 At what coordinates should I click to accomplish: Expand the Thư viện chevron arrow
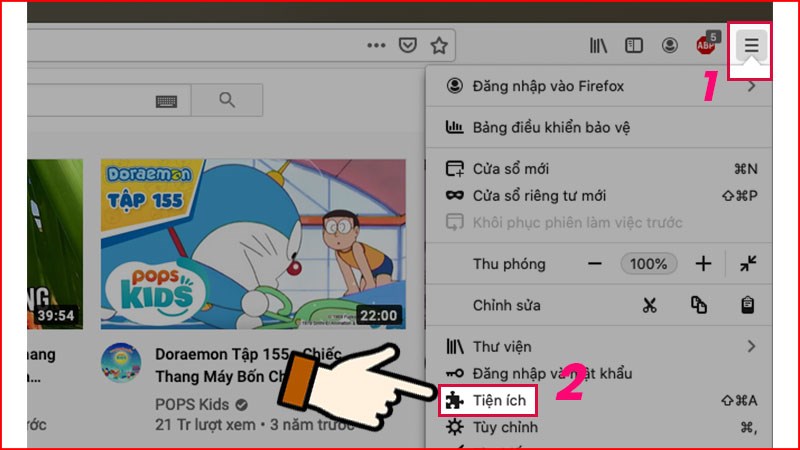(751, 346)
